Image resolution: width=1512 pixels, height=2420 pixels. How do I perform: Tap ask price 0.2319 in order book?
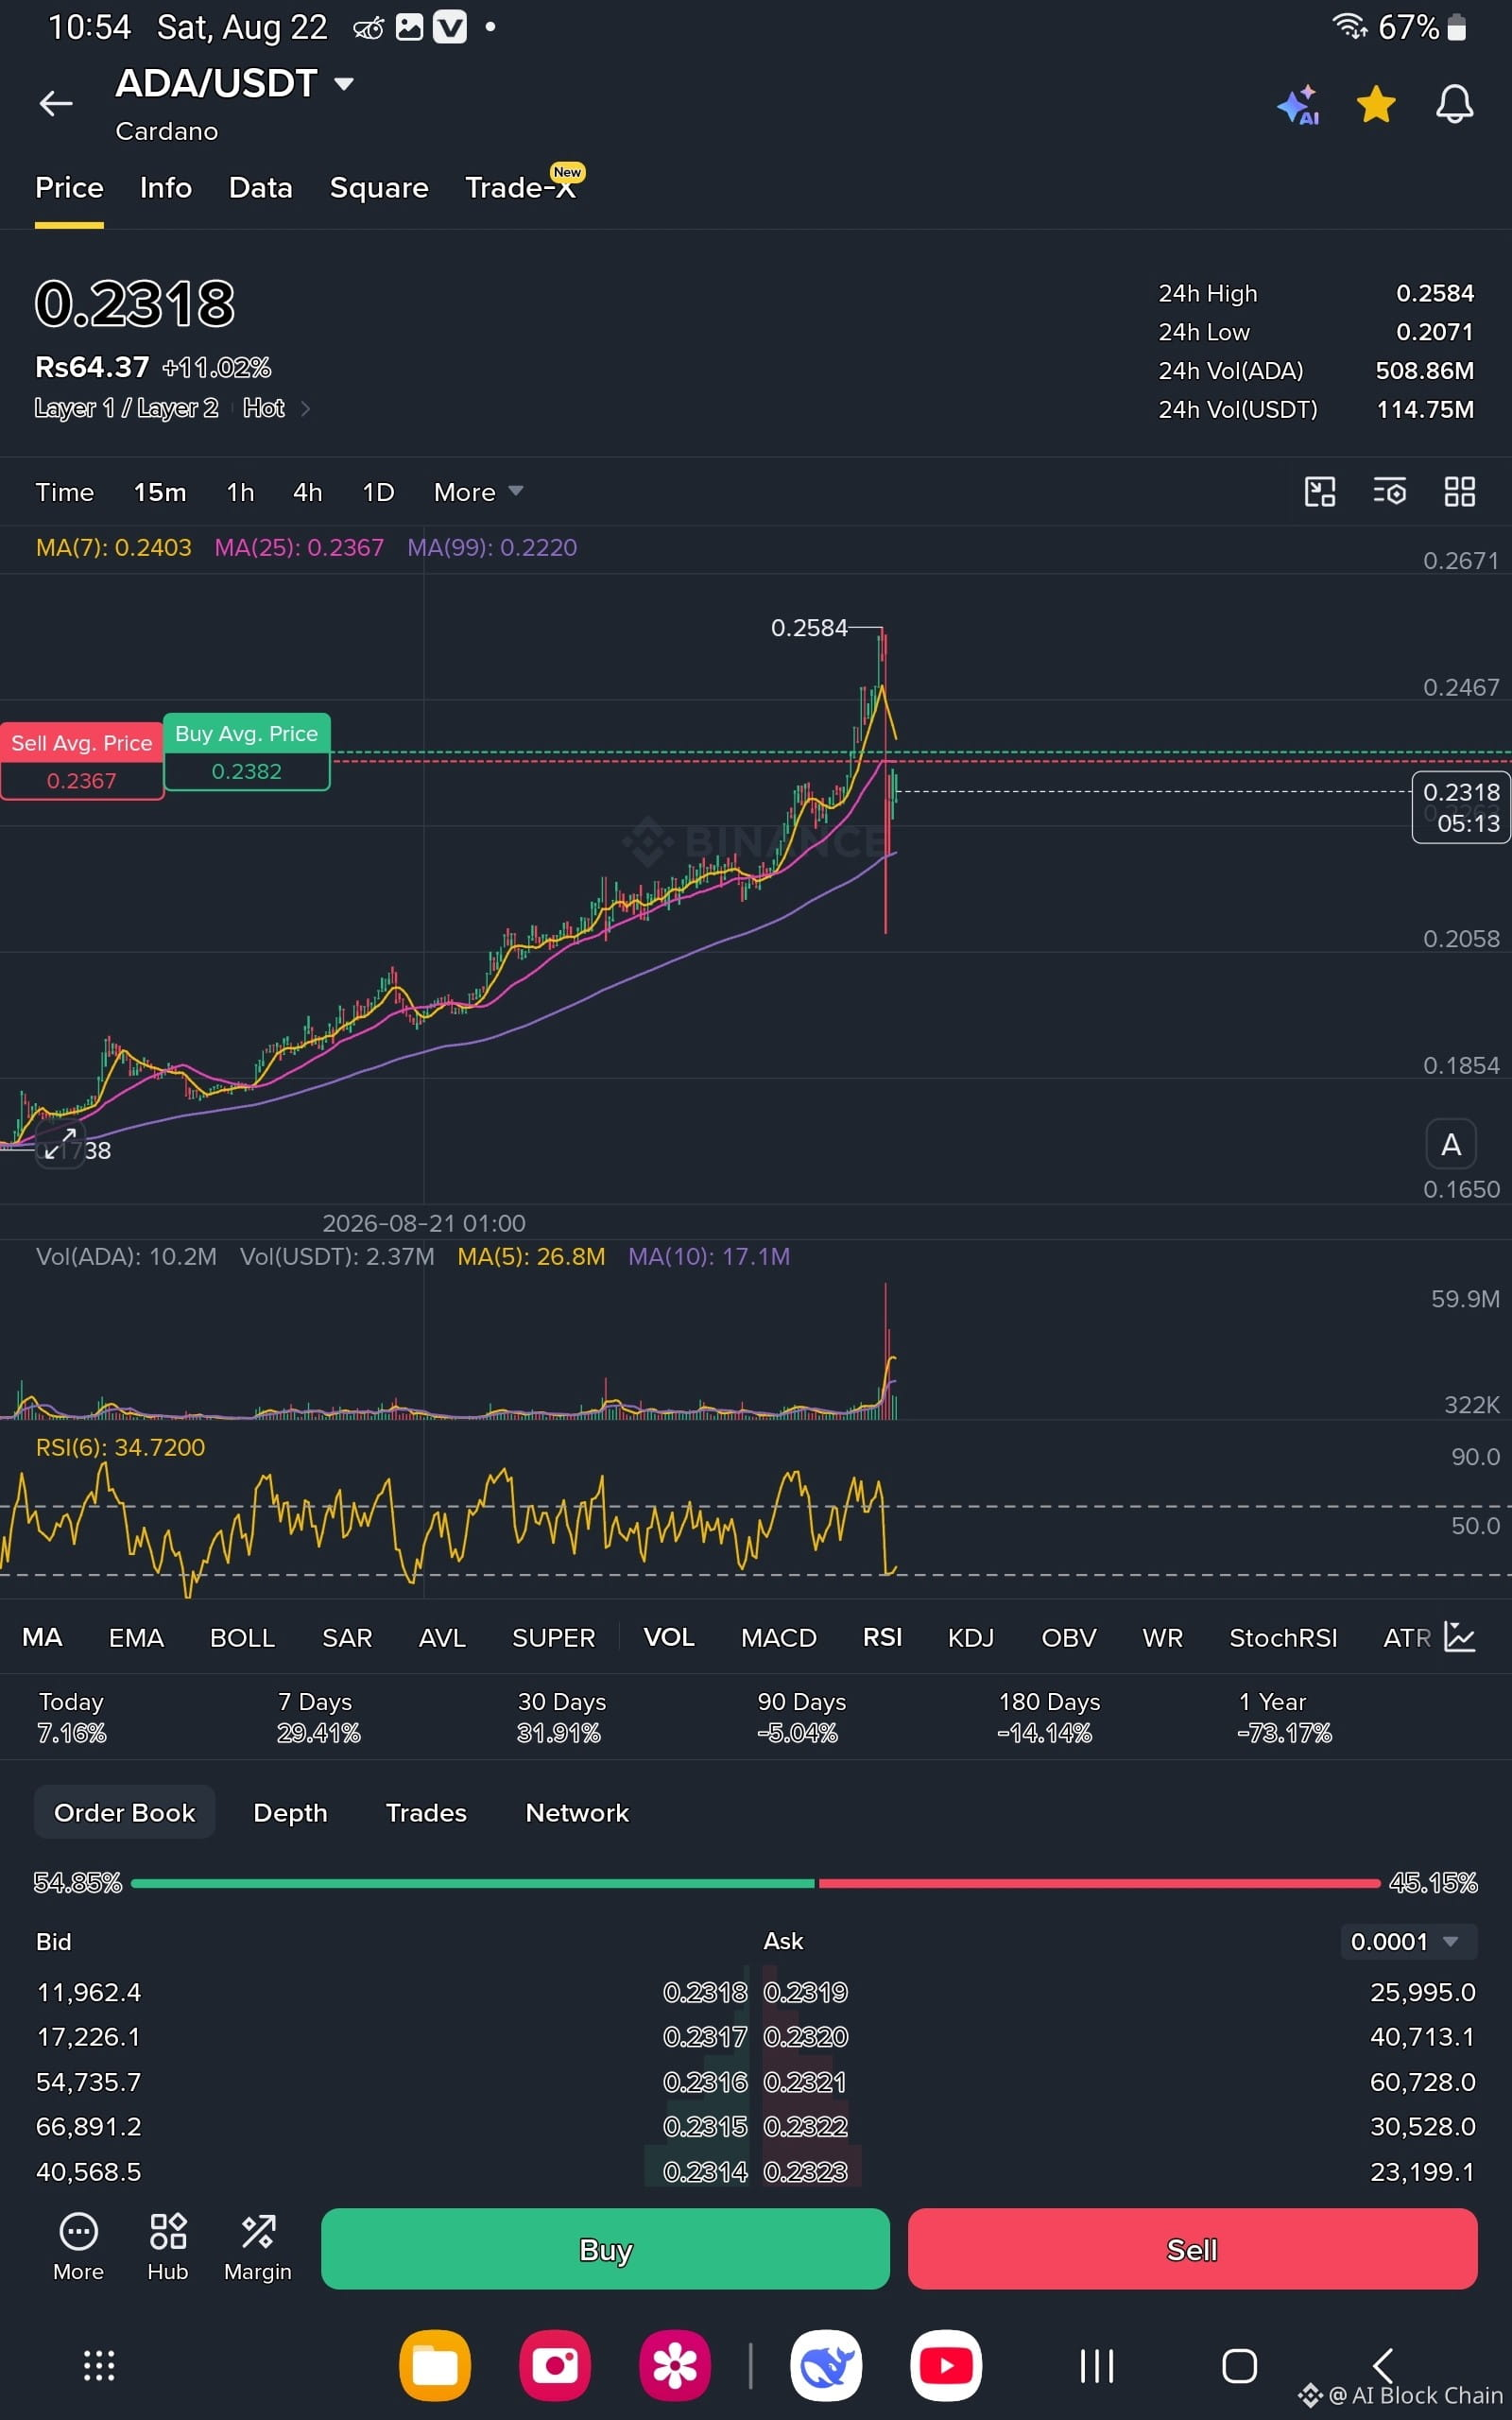click(x=805, y=1992)
